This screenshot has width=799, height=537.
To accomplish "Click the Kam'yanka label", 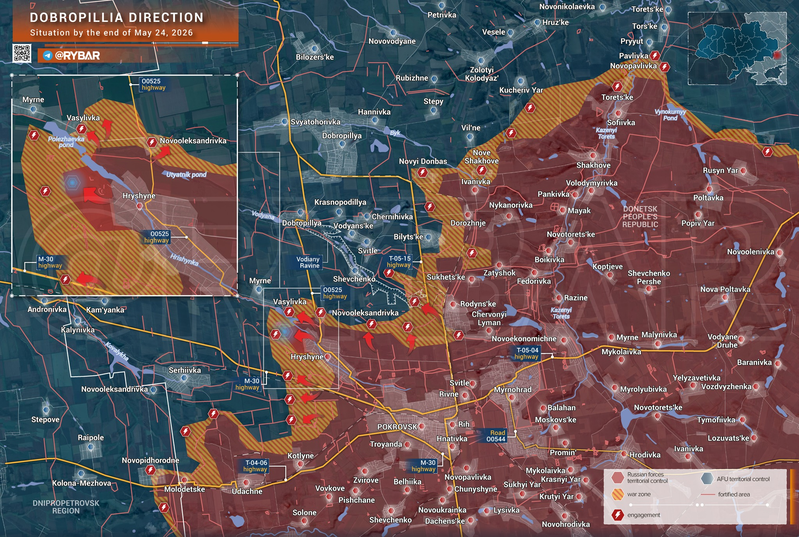I will point(105,310).
